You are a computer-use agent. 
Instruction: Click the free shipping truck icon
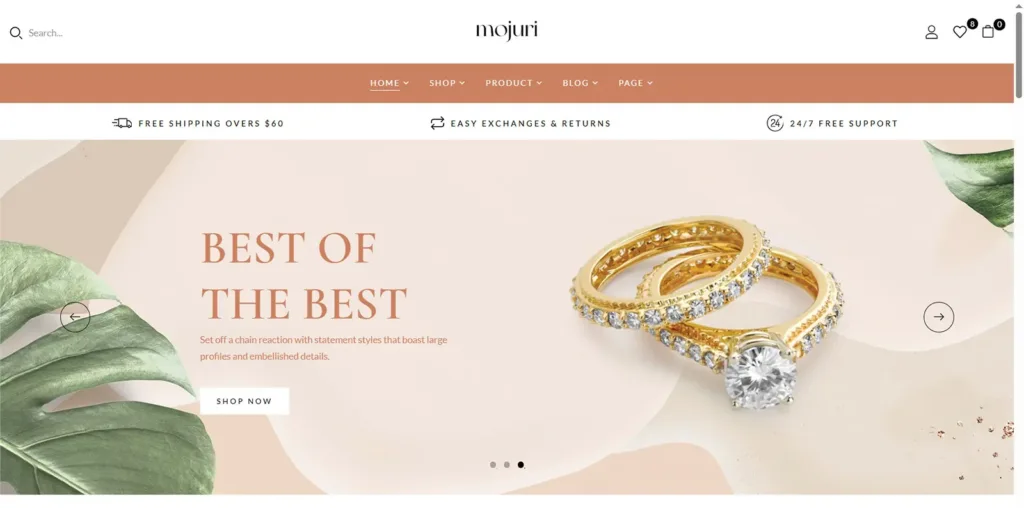(x=122, y=123)
